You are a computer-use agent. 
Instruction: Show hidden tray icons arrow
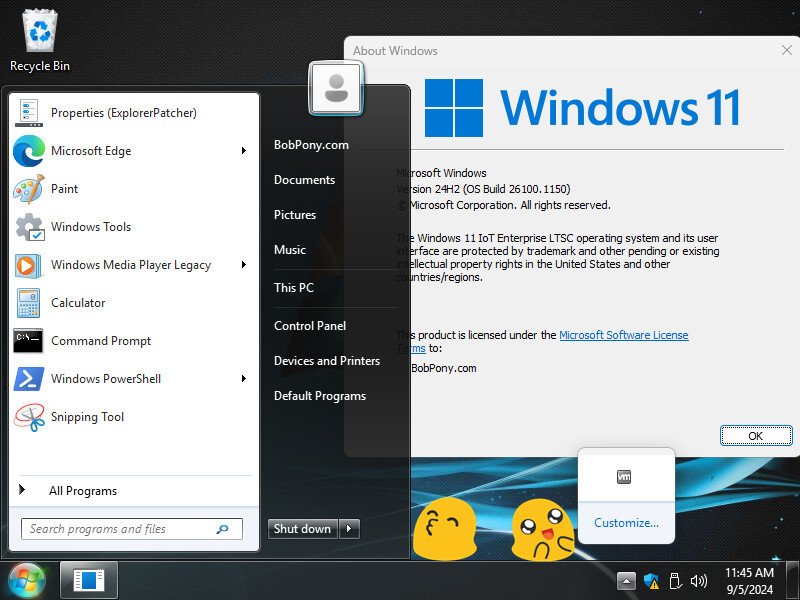(x=627, y=581)
